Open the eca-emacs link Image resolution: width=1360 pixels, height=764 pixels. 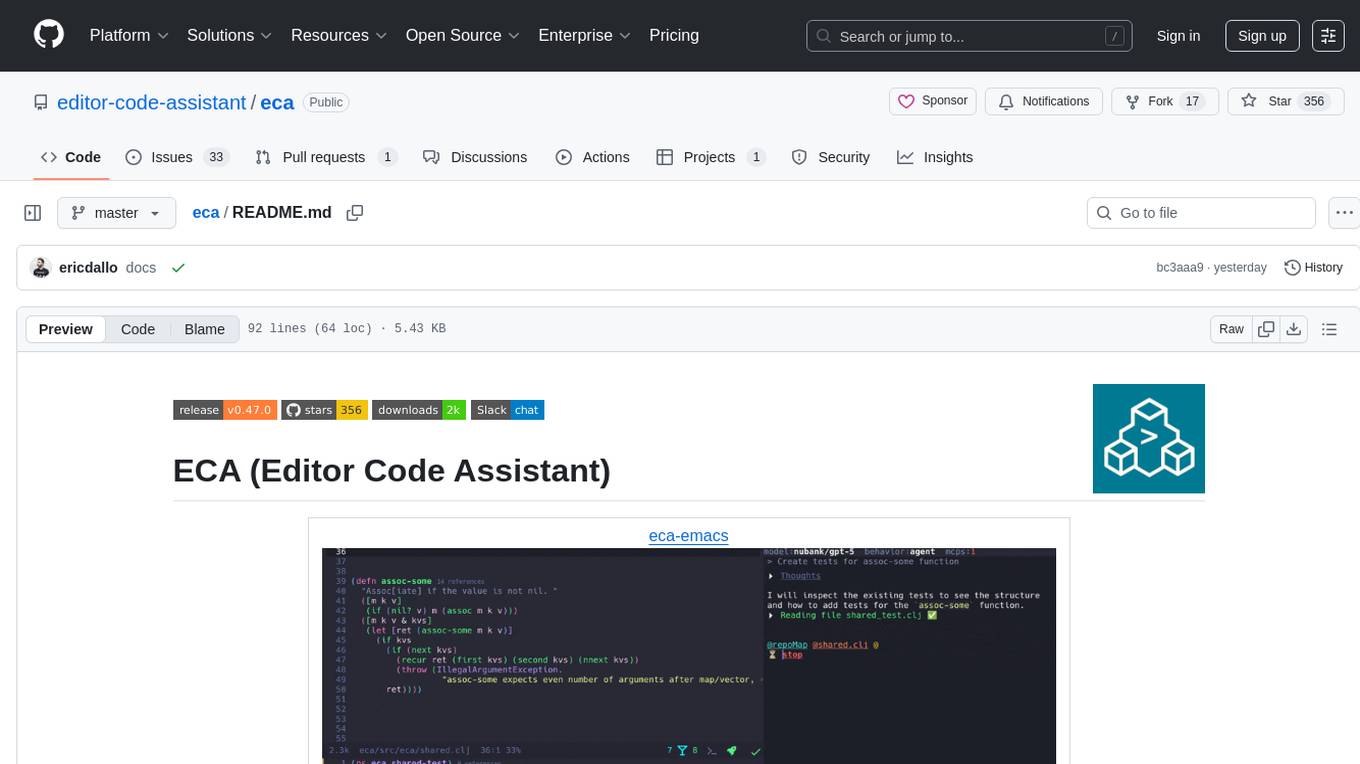(688, 535)
